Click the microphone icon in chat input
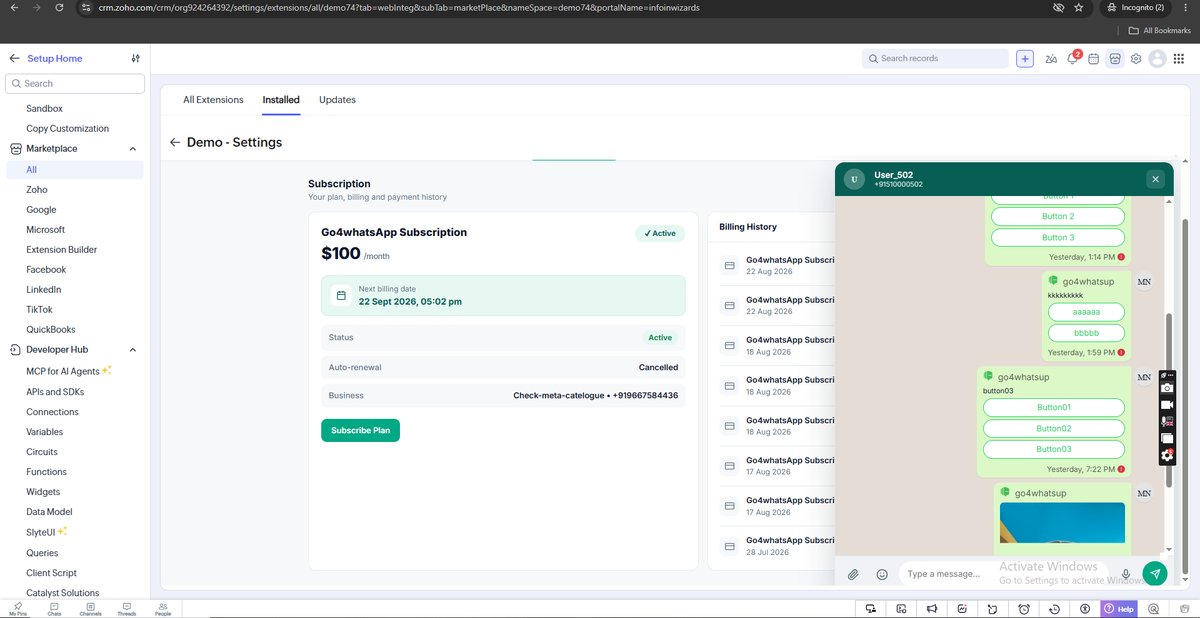The width and height of the screenshot is (1200, 618). point(1126,574)
